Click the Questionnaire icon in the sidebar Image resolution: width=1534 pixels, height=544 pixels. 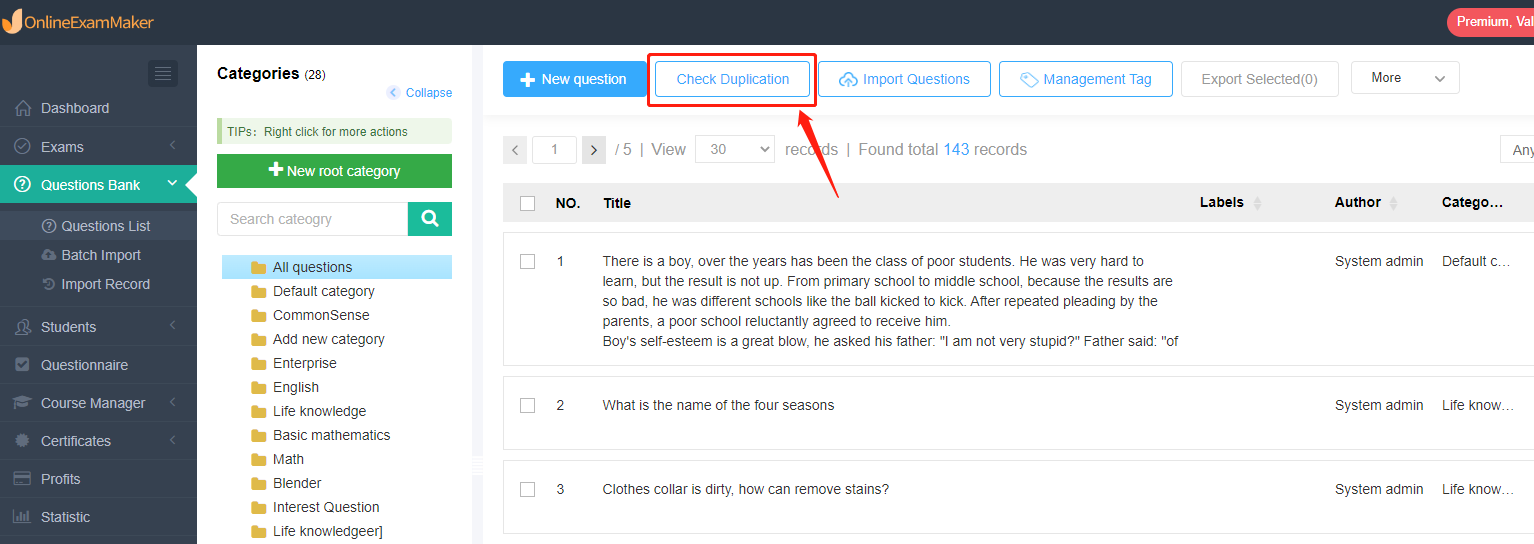coord(22,365)
